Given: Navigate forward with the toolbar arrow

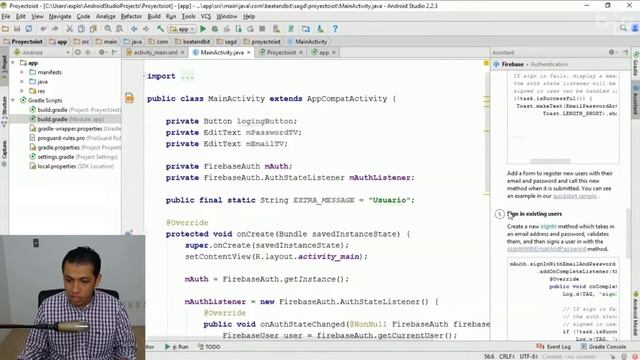Looking at the screenshot, I should (x=146, y=29).
